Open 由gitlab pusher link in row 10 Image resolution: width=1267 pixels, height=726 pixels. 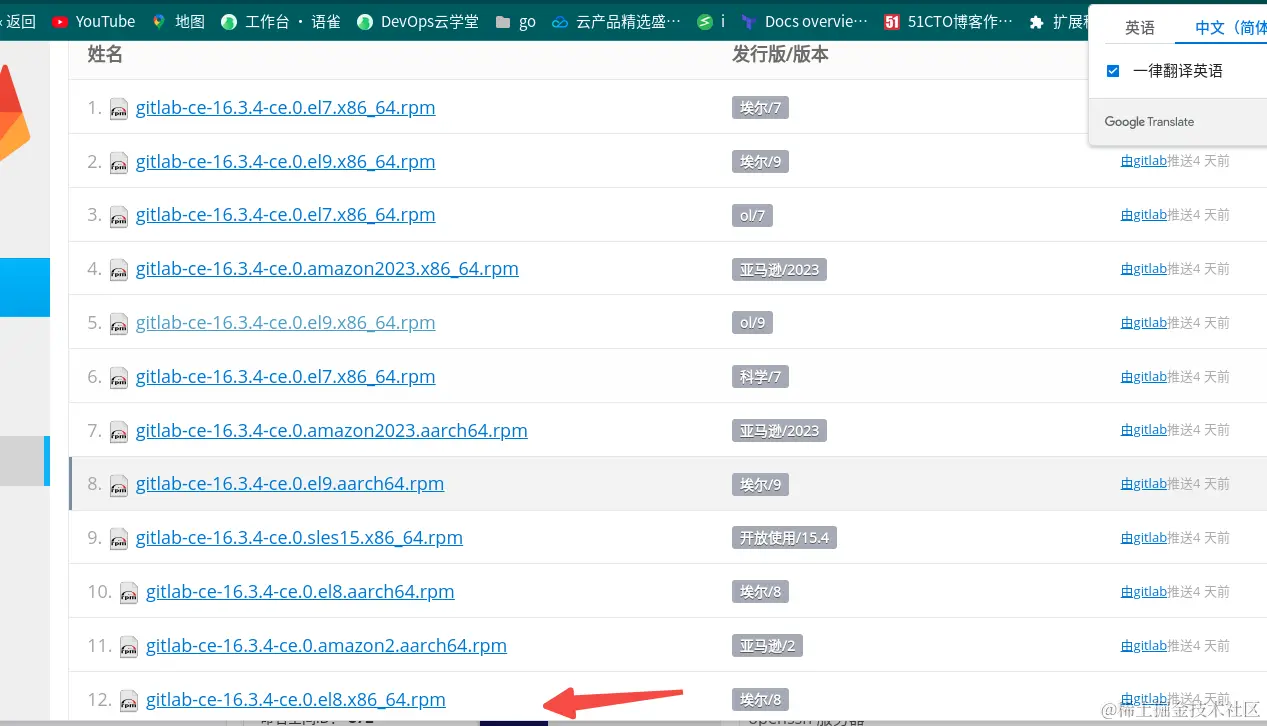[x=1144, y=592]
